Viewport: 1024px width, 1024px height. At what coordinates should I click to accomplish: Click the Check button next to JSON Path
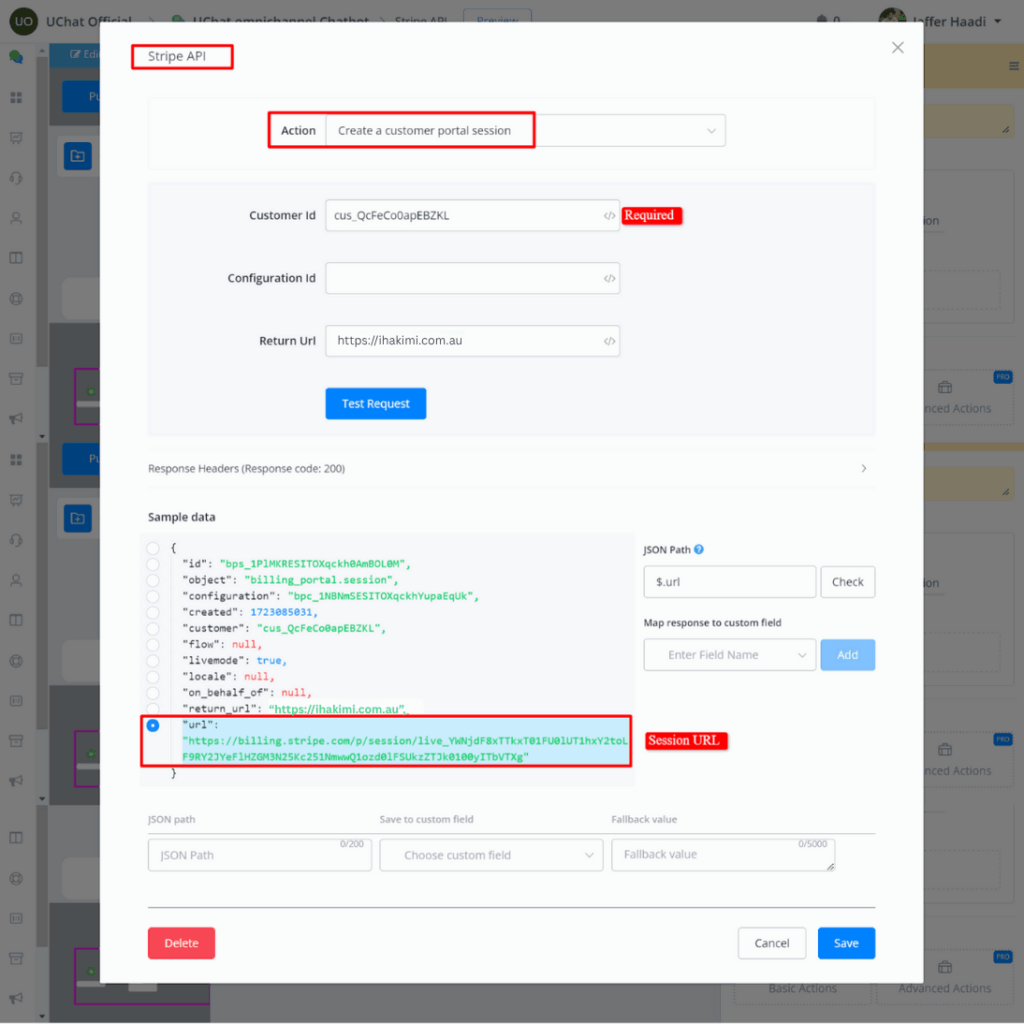(x=847, y=582)
